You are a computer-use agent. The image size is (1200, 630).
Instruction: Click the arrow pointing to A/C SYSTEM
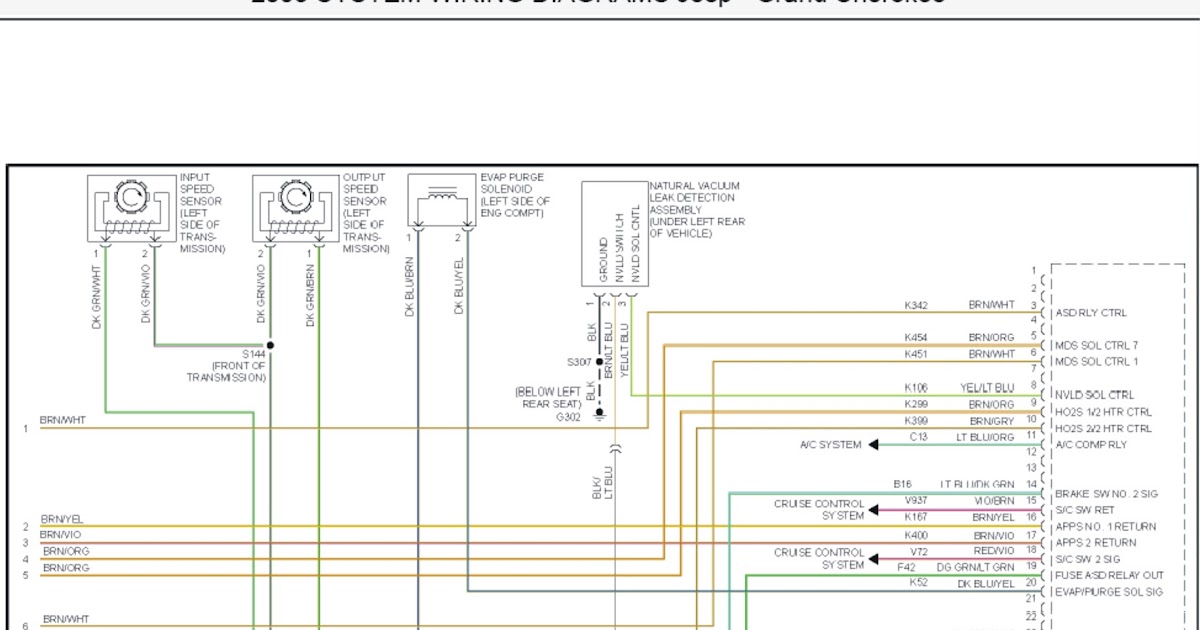pos(873,445)
